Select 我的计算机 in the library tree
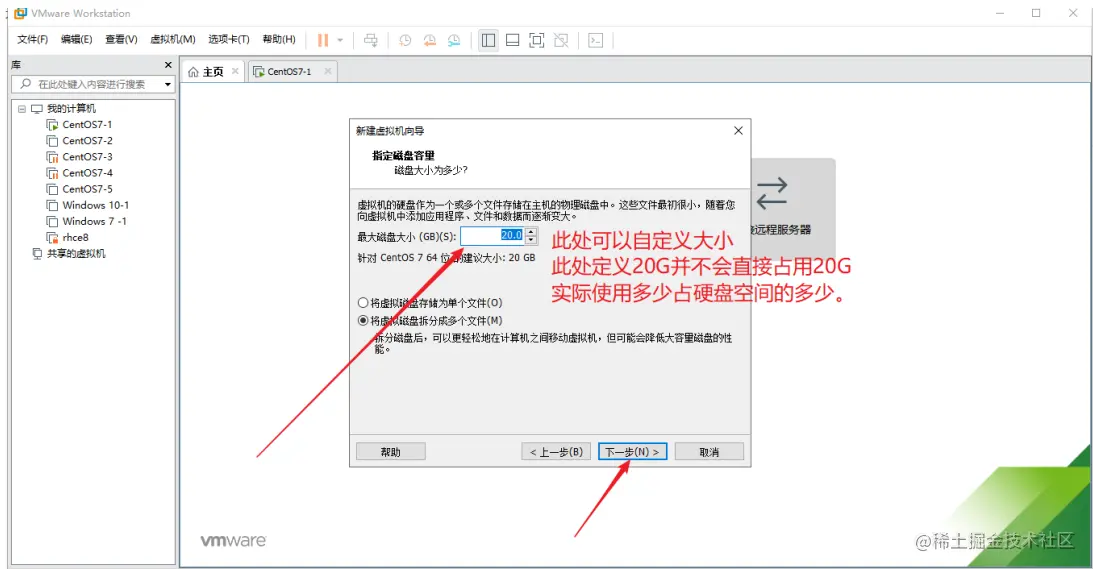This screenshot has width=1093, height=569. click(71, 109)
